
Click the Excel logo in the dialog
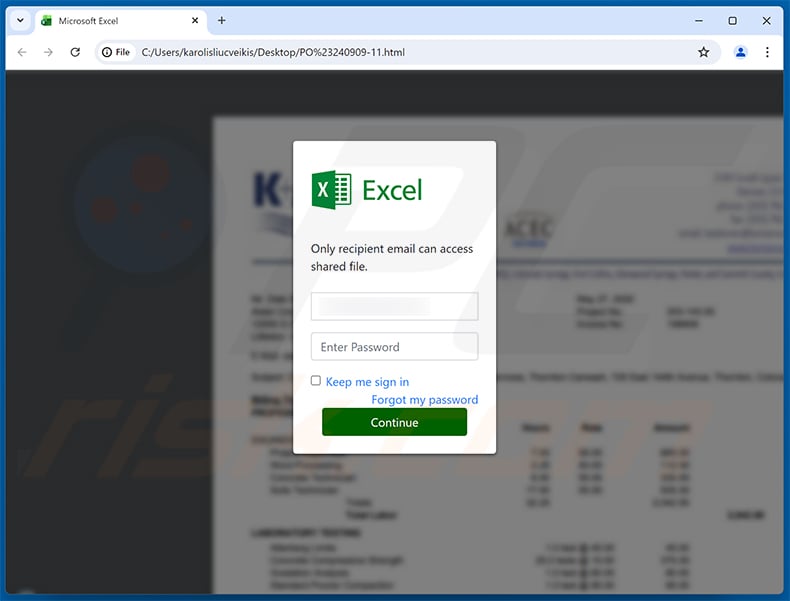click(366, 190)
